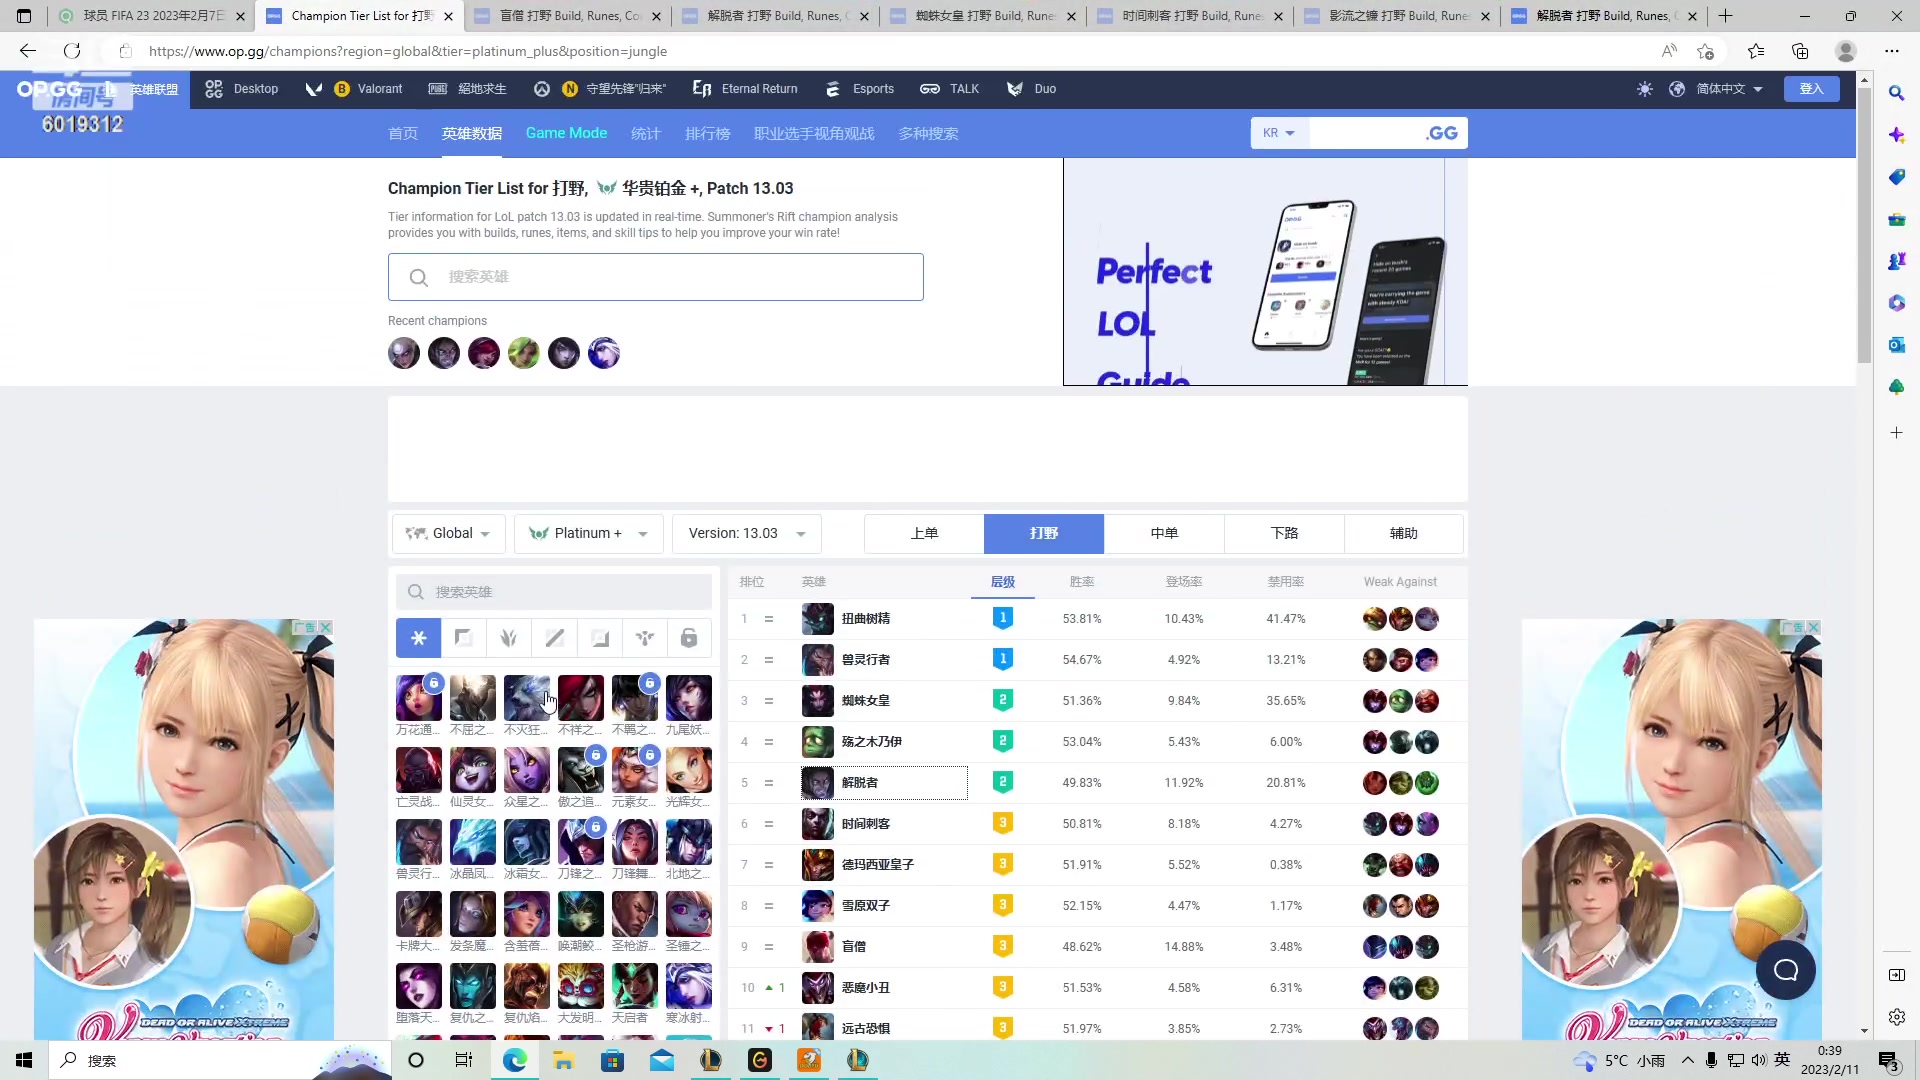
Task: Sort table by 胜率 column
Action: pyautogui.click(x=1082, y=582)
